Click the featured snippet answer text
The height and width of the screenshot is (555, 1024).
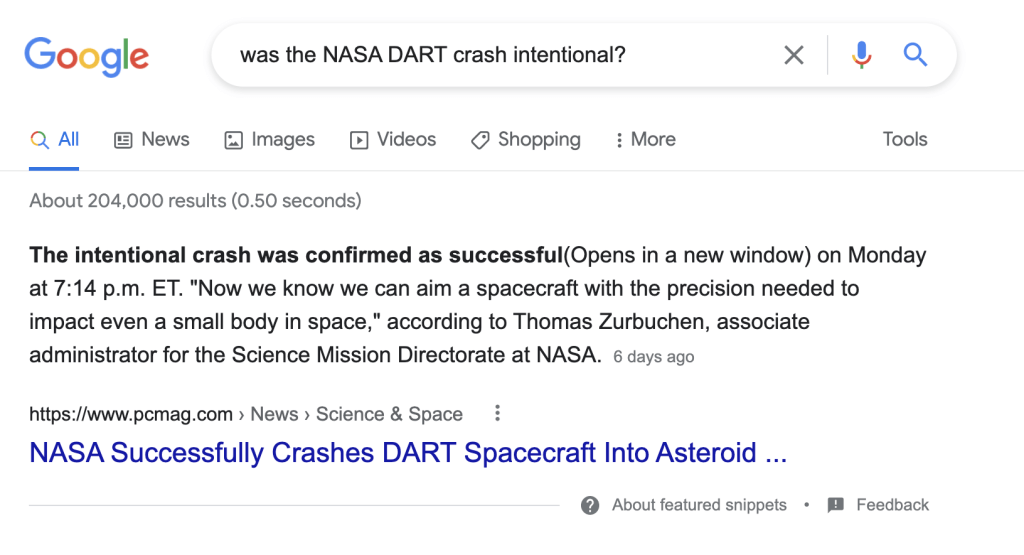tap(477, 305)
